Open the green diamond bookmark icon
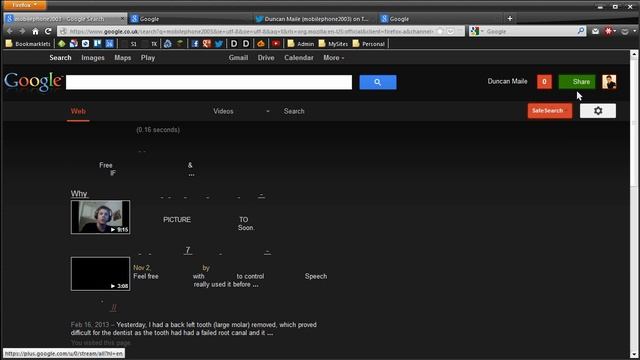640x360 pixels. (62, 44)
